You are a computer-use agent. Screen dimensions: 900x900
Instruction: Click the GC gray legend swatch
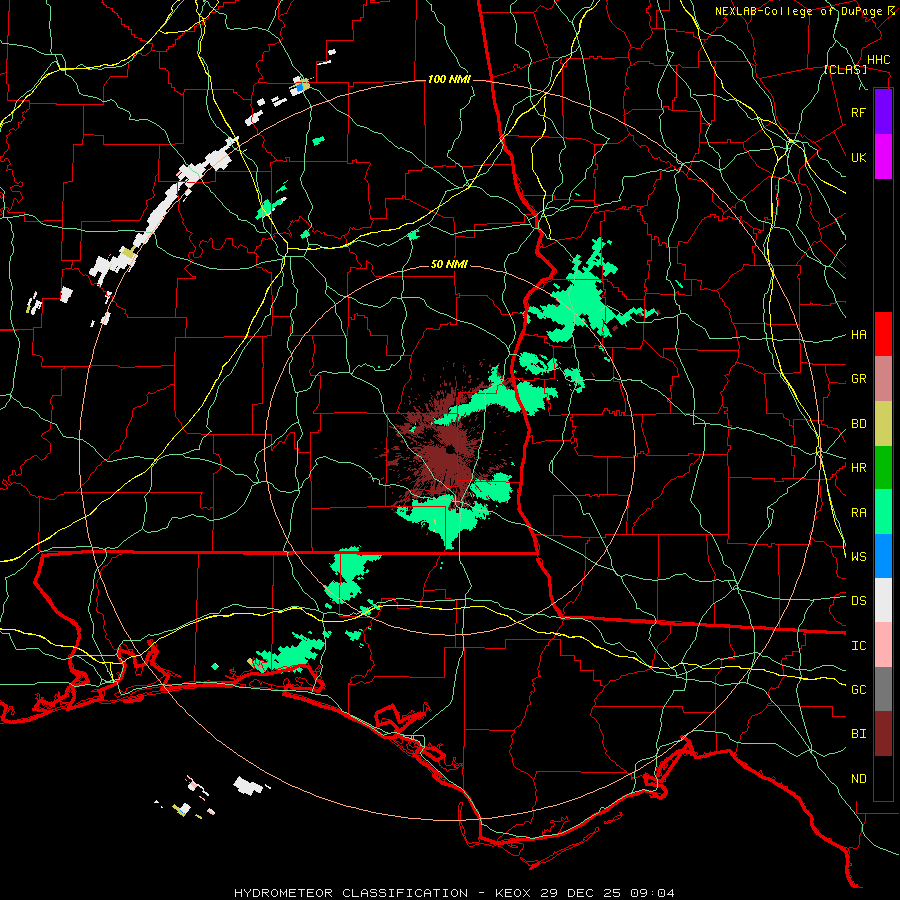click(x=883, y=689)
